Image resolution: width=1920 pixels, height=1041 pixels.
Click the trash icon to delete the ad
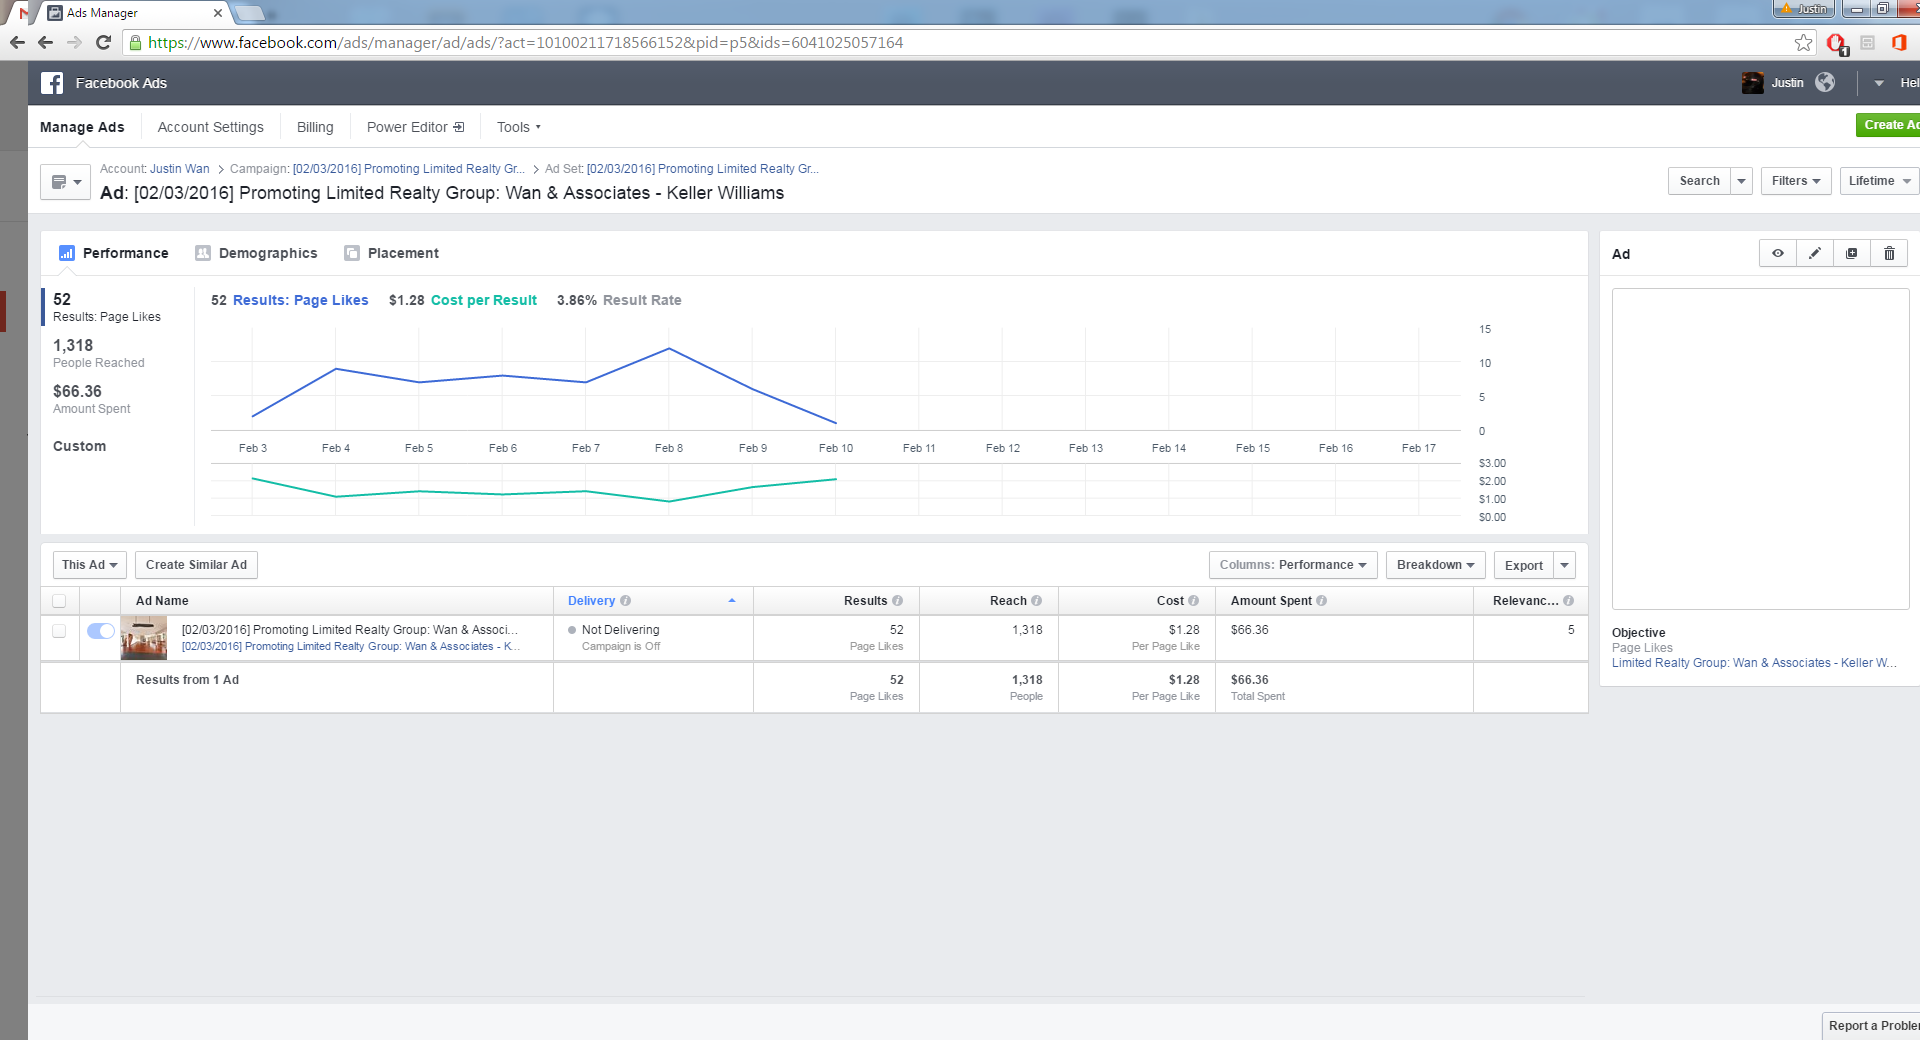click(1888, 254)
